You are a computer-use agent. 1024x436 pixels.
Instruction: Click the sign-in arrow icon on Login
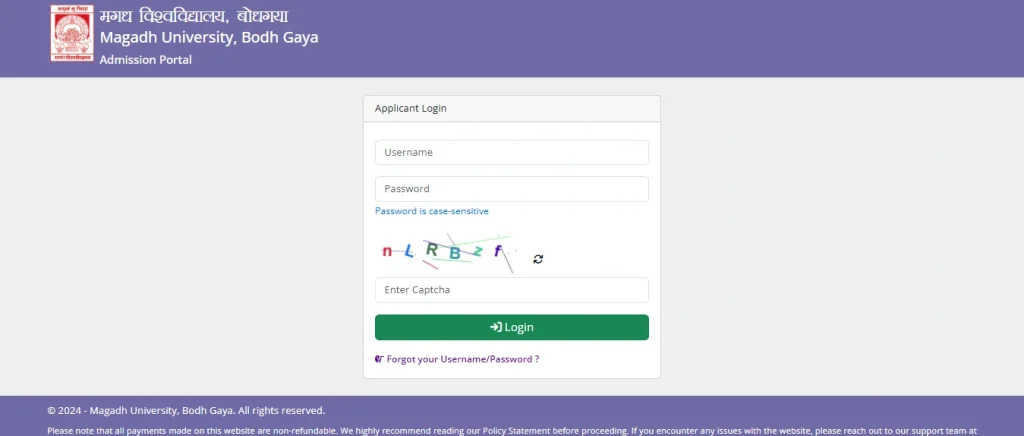[496, 327]
